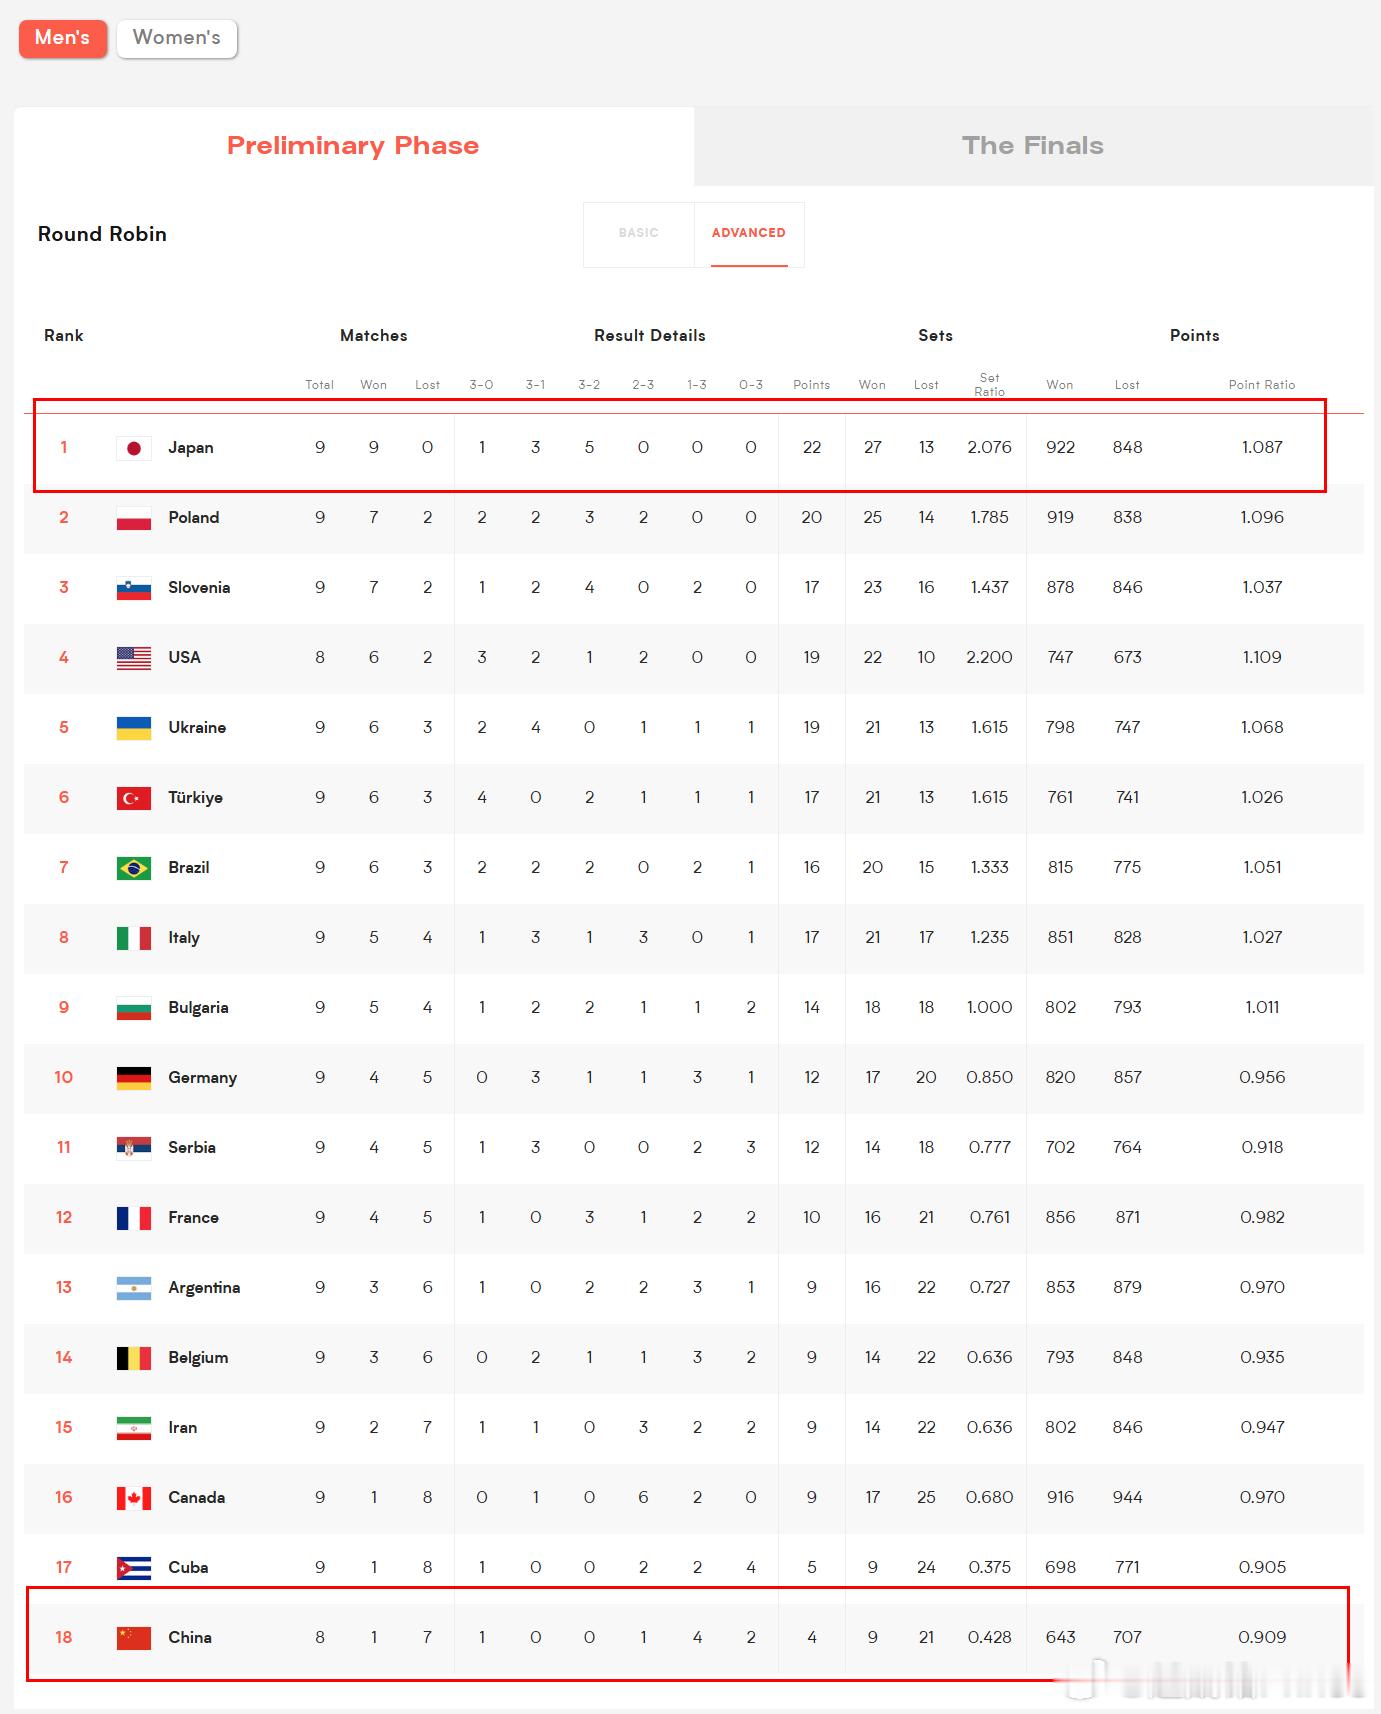Switch table to BASIC view

(x=638, y=234)
